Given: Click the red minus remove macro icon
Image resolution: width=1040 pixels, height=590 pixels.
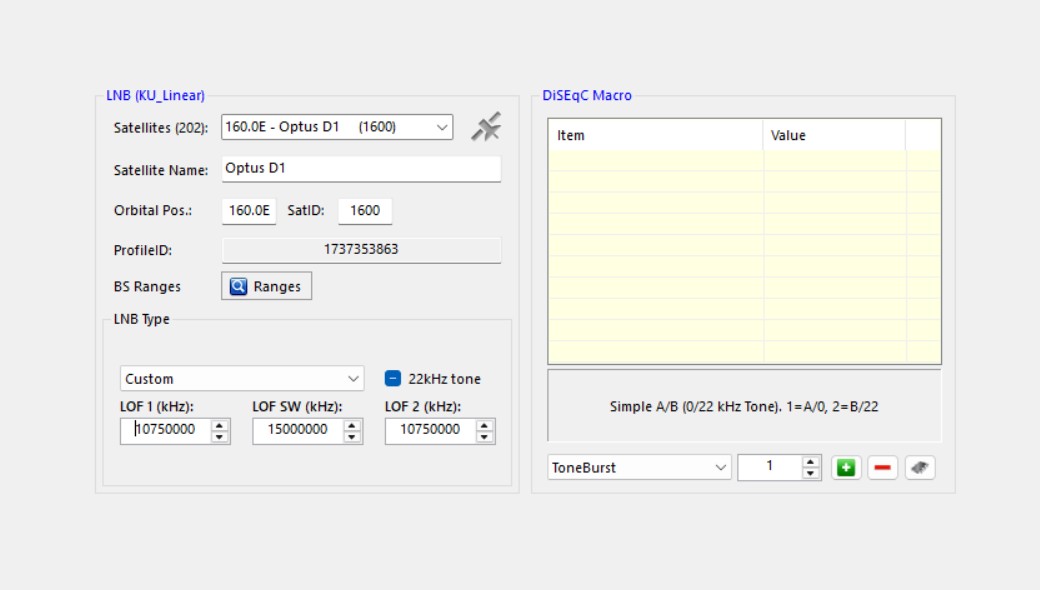Looking at the screenshot, I should tap(882, 468).
